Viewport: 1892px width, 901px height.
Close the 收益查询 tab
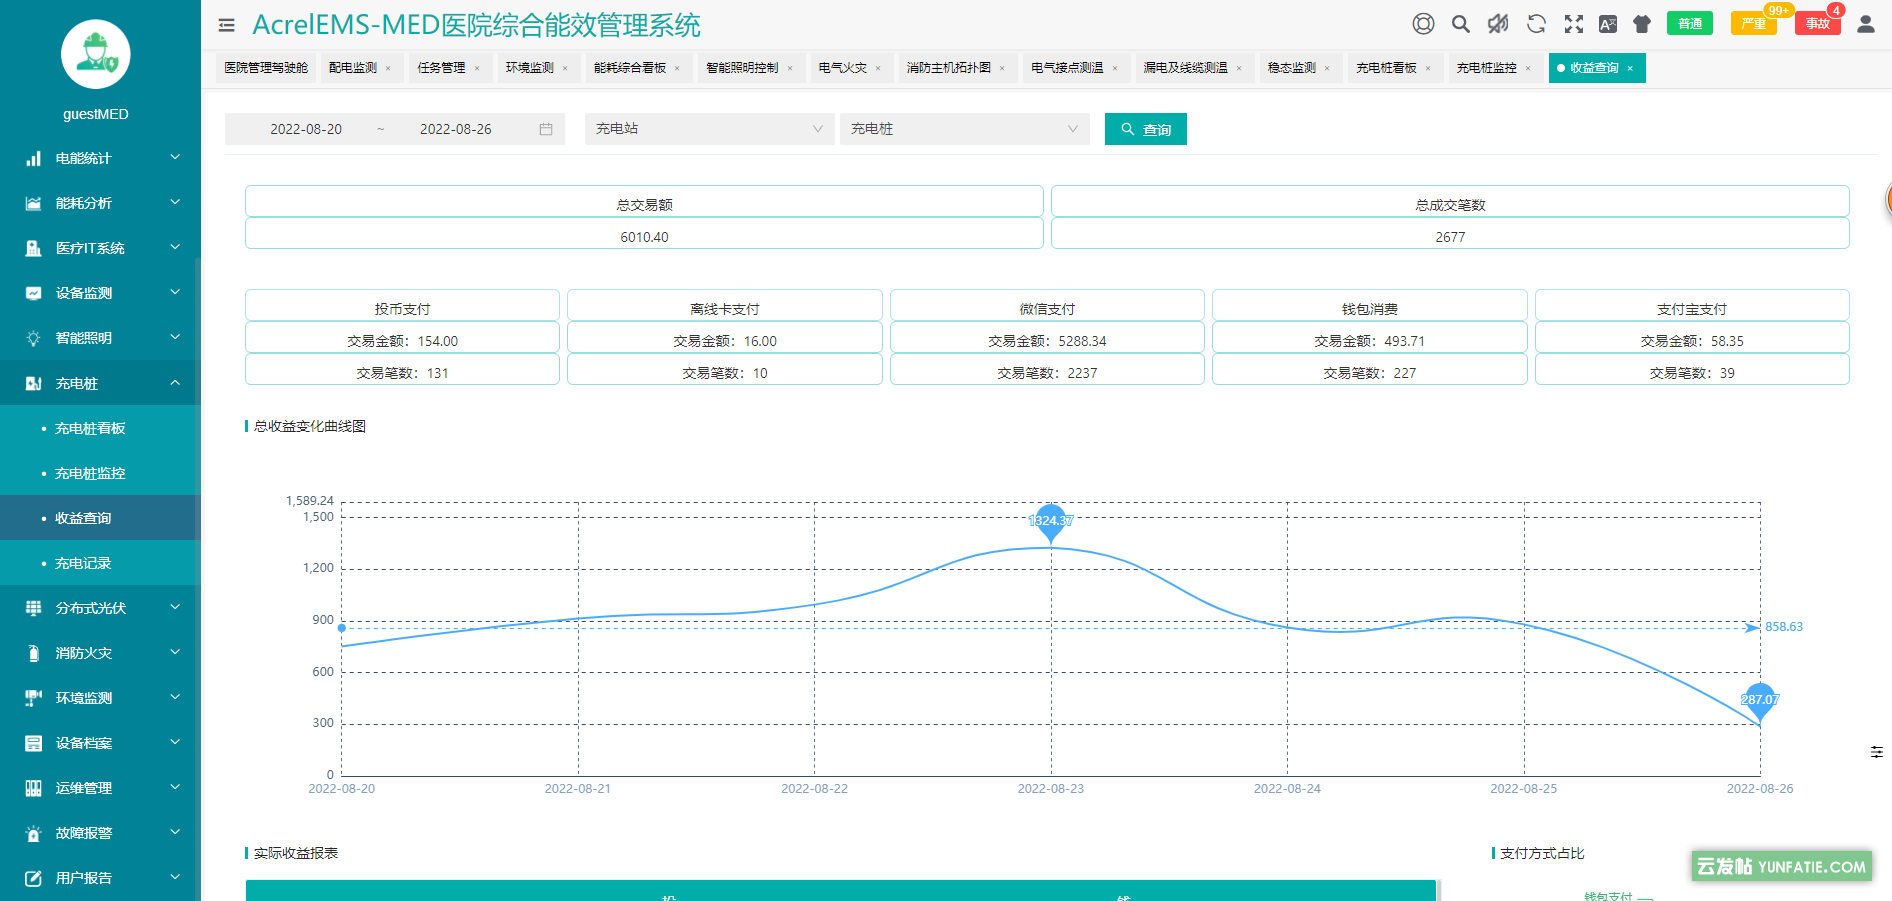click(x=1630, y=69)
